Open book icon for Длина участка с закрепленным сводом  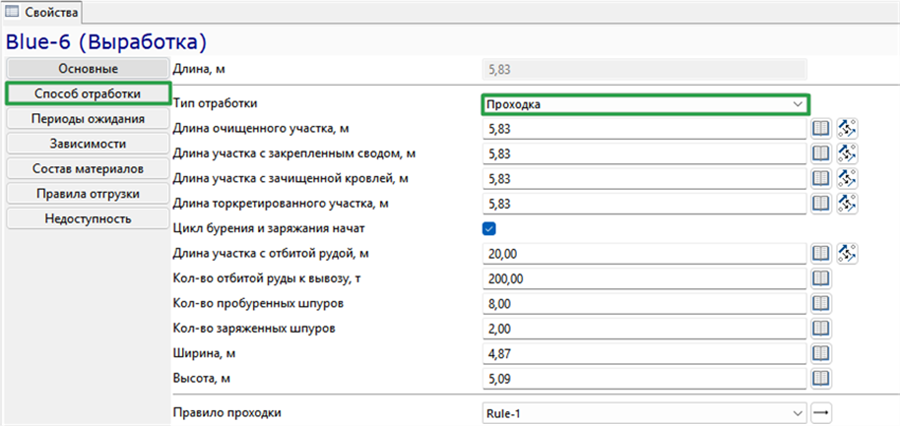pyautogui.click(x=821, y=154)
